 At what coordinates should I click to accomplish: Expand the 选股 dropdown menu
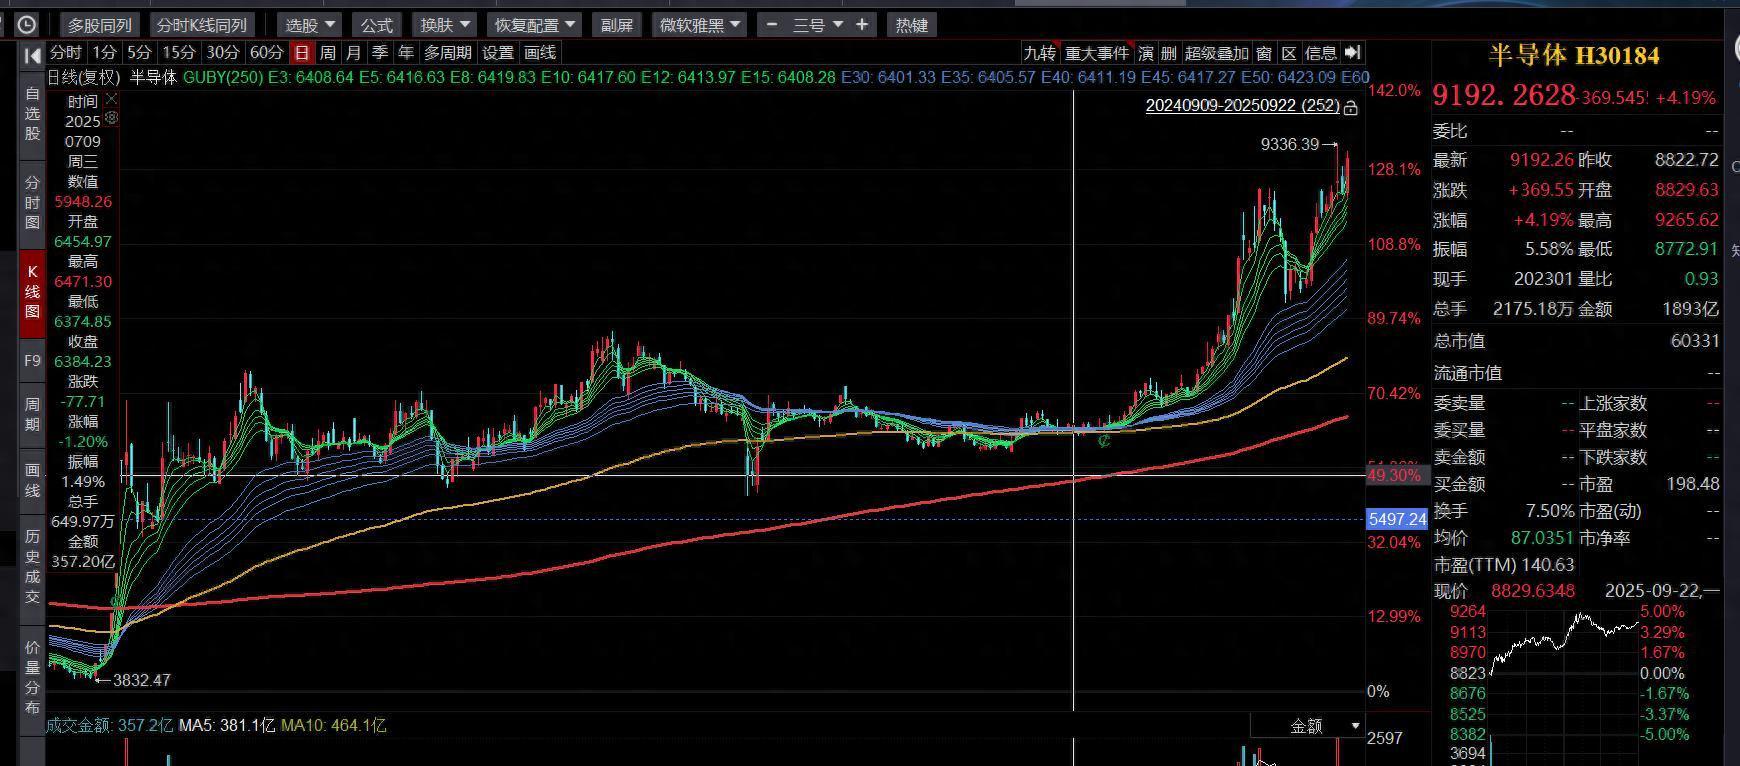click(x=310, y=25)
